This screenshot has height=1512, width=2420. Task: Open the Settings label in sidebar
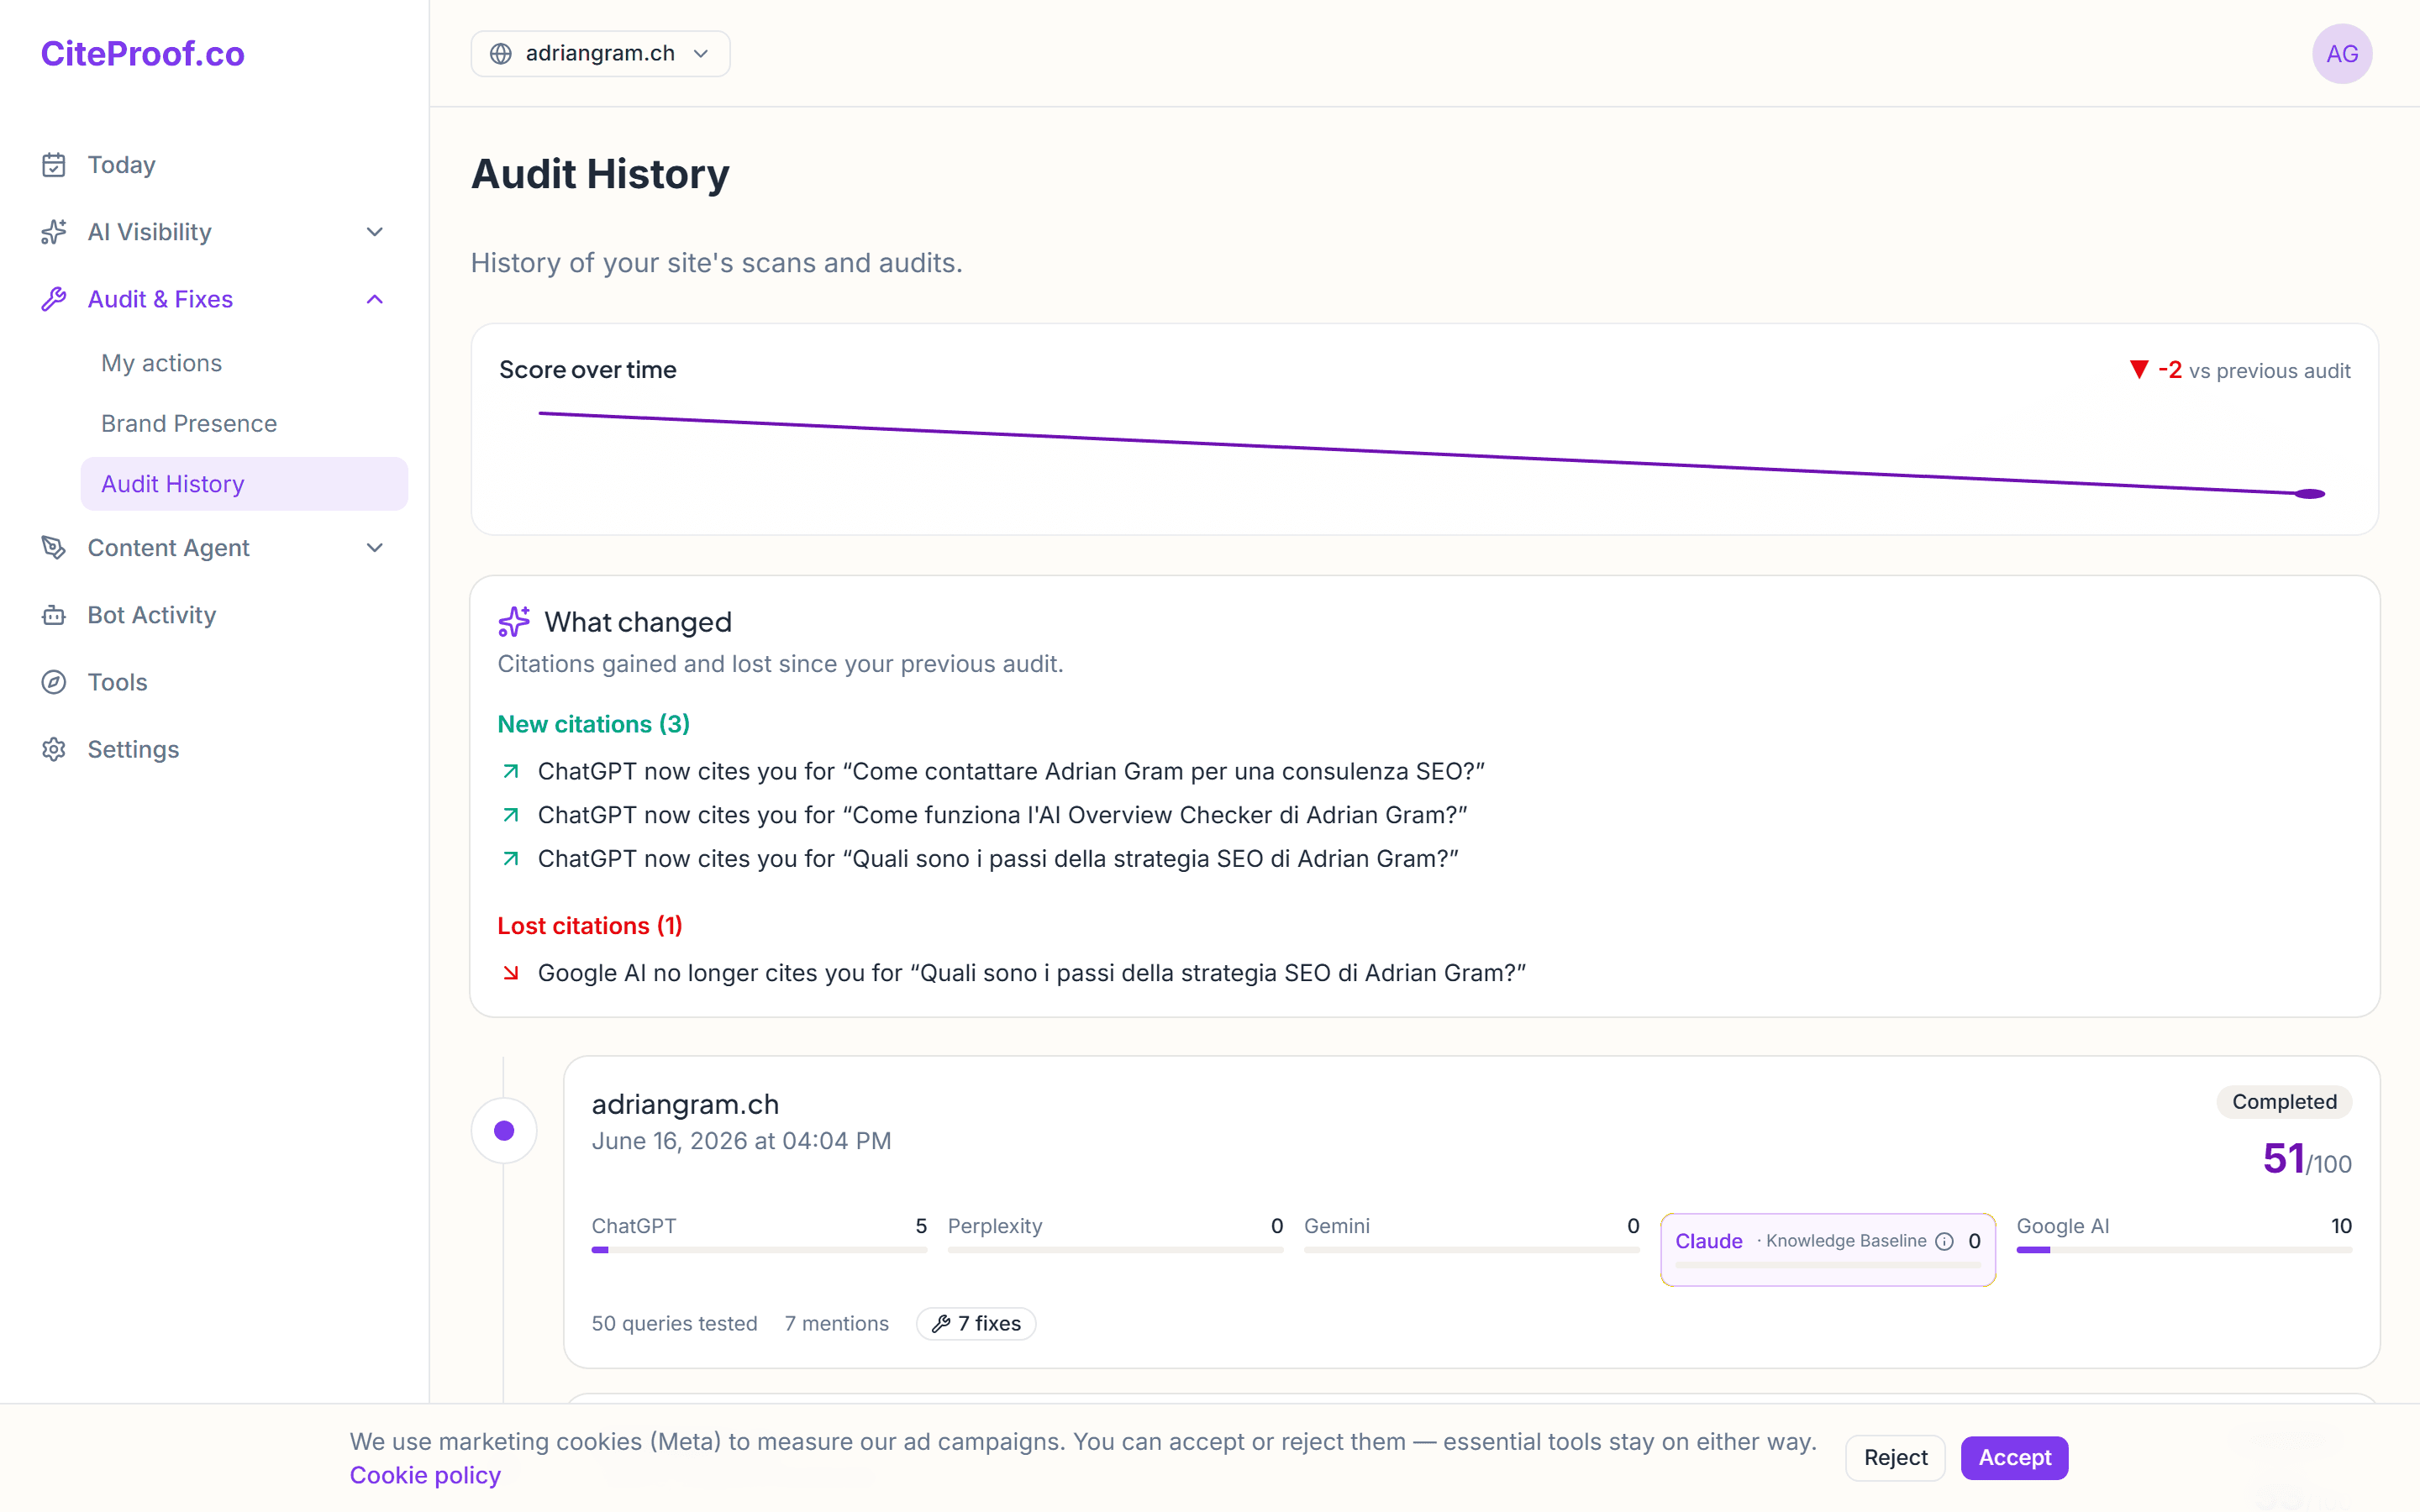click(133, 749)
